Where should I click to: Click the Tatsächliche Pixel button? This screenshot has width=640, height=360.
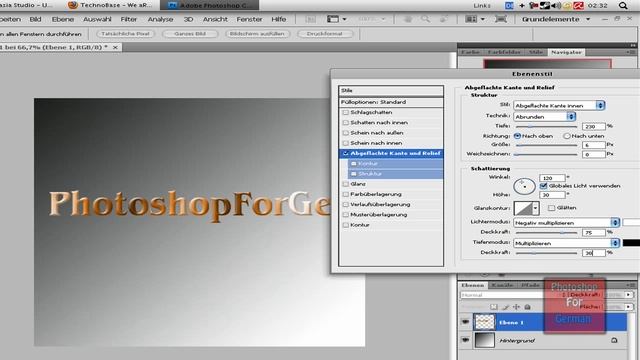[x=125, y=34]
